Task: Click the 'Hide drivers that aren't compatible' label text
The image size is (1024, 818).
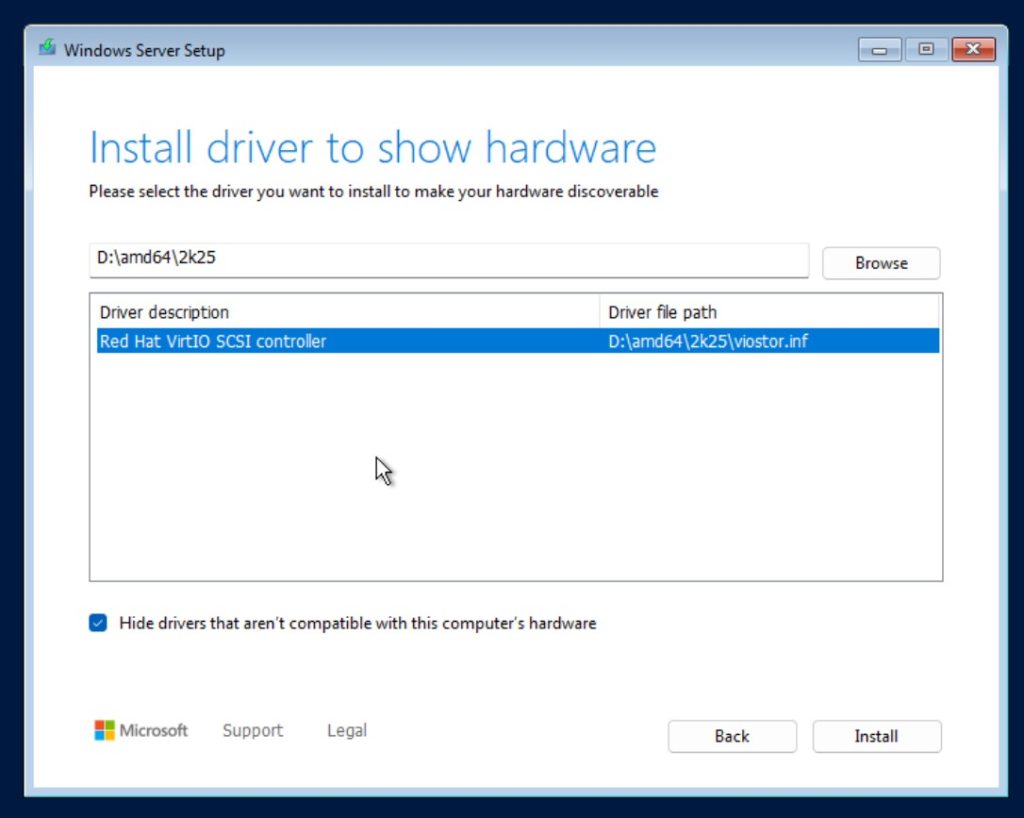Action: [x=357, y=623]
